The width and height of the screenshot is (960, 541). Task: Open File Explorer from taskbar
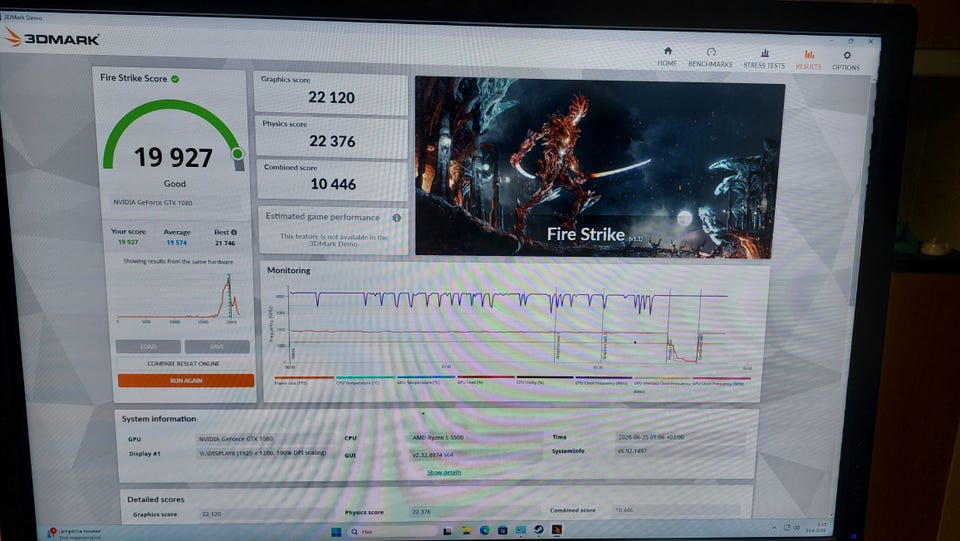[x=467, y=531]
